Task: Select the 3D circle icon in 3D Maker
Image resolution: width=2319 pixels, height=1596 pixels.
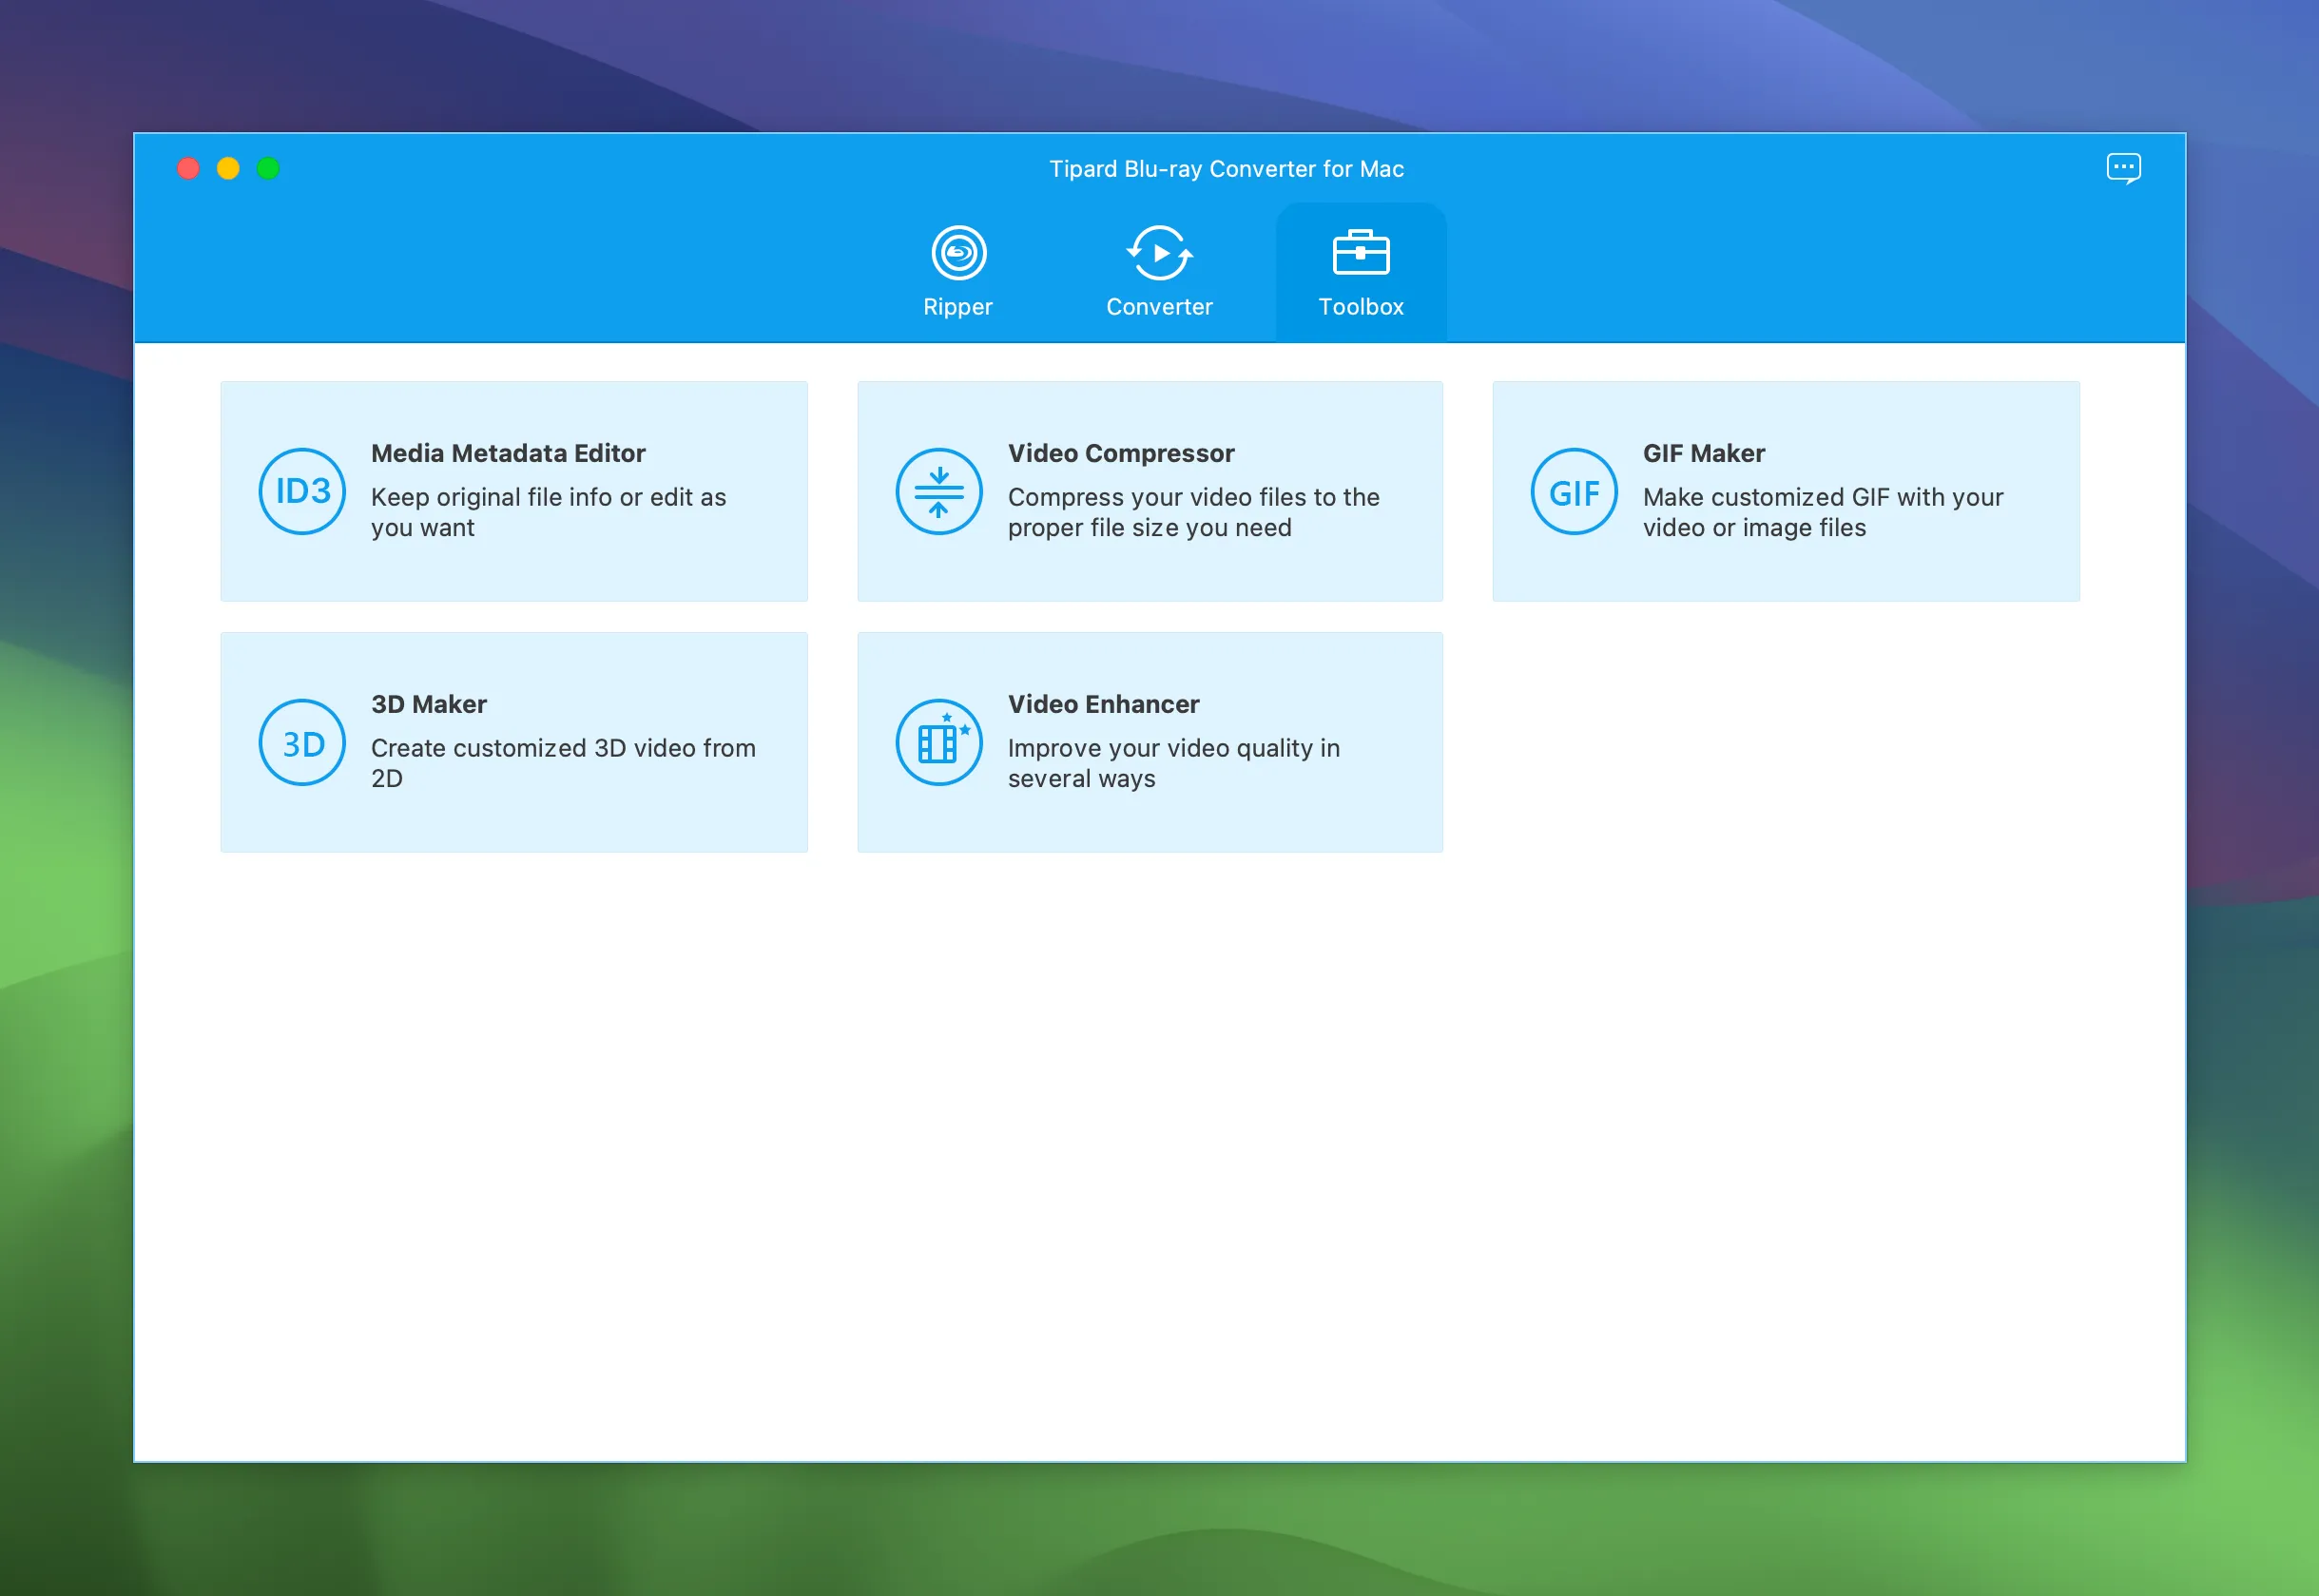Action: click(301, 742)
